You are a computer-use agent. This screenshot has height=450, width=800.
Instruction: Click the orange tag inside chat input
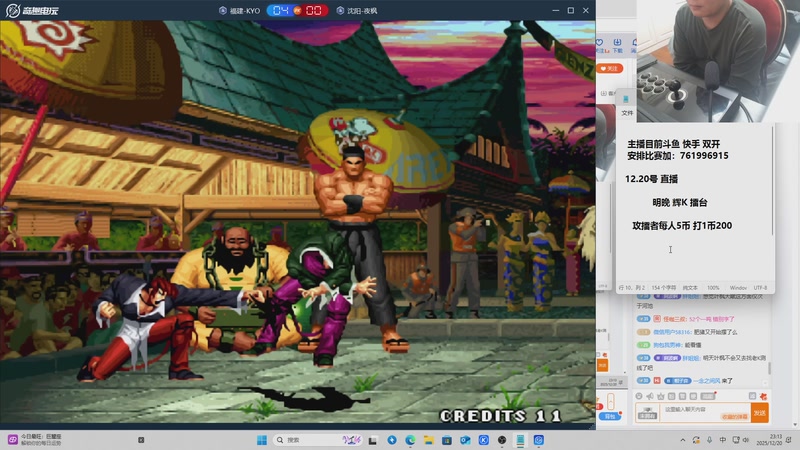(x=734, y=417)
